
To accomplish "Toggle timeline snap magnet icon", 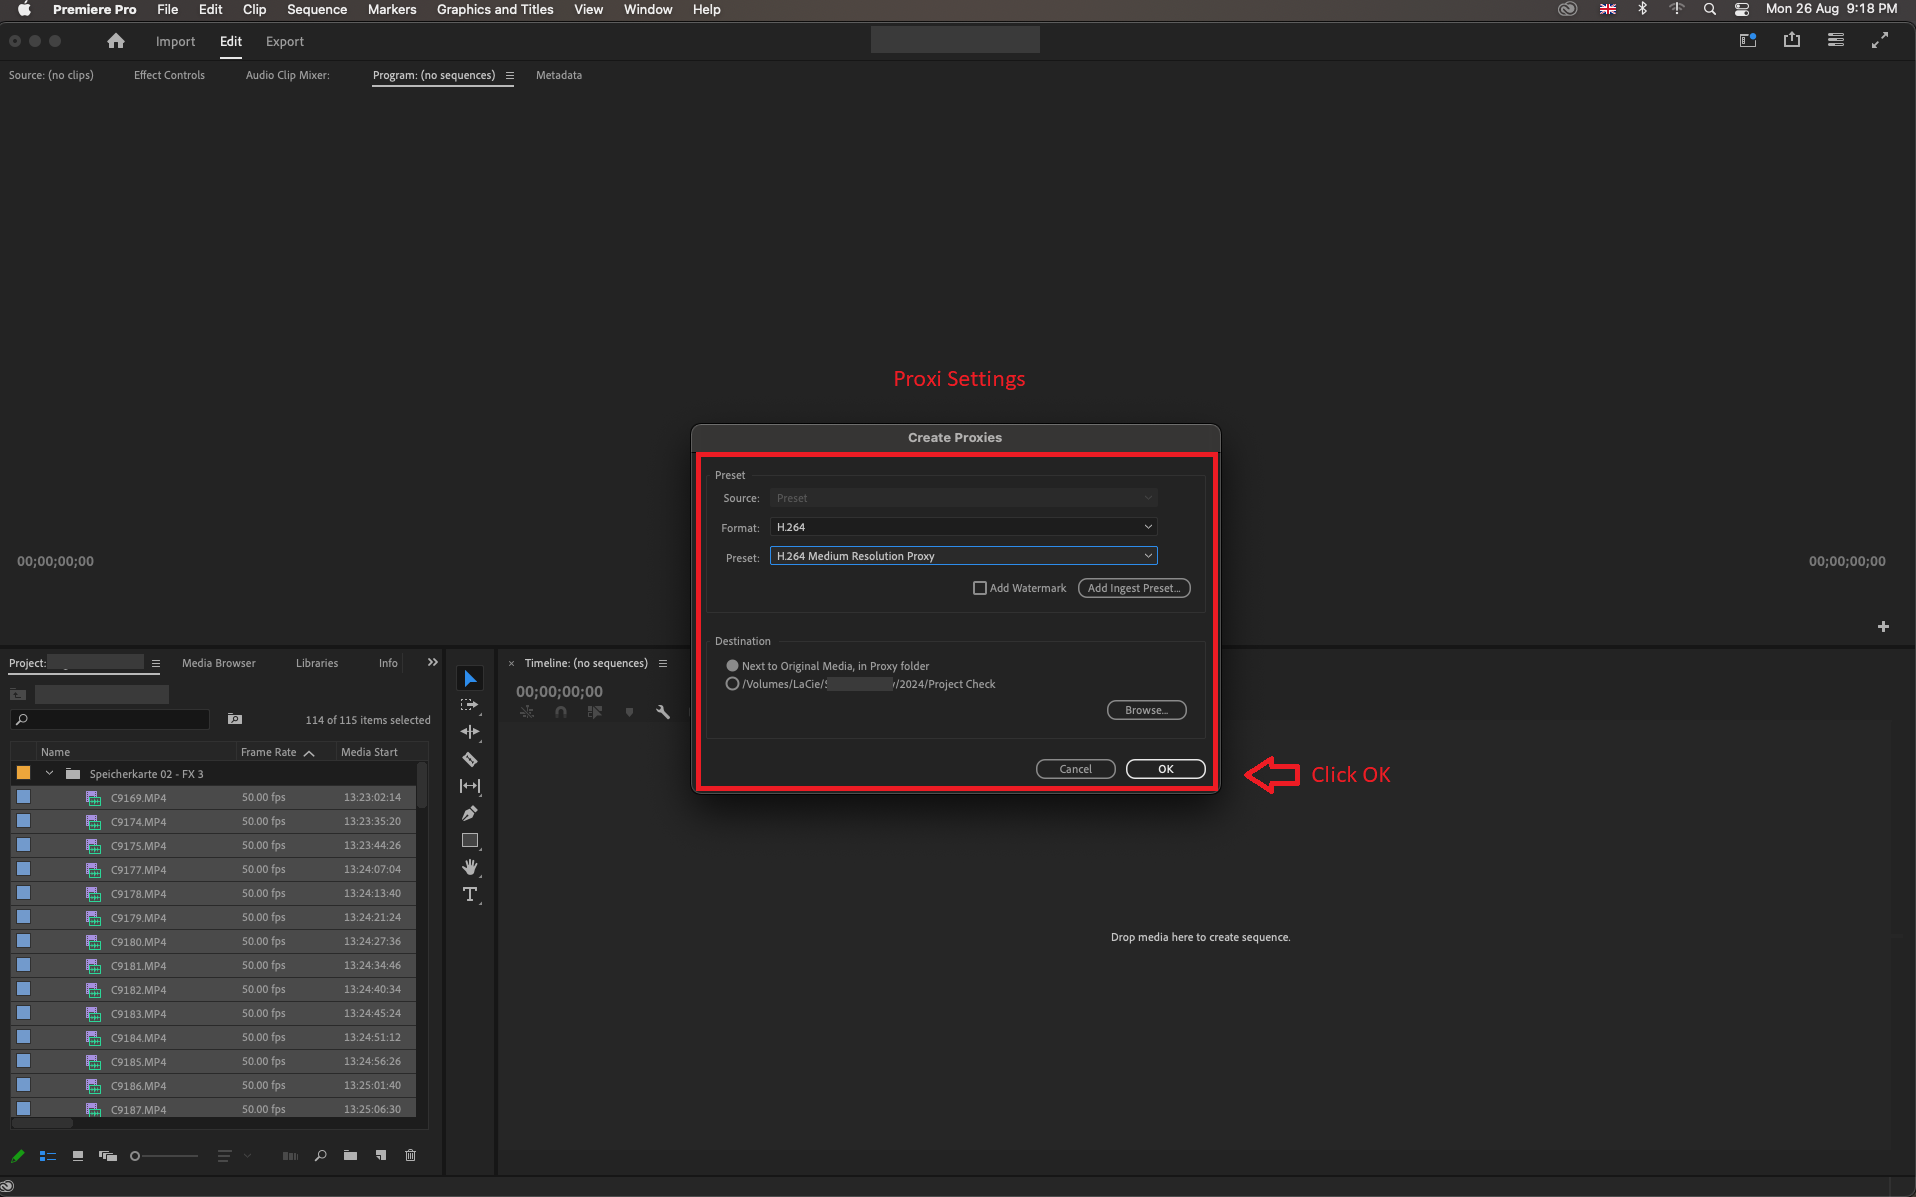I will (x=561, y=712).
